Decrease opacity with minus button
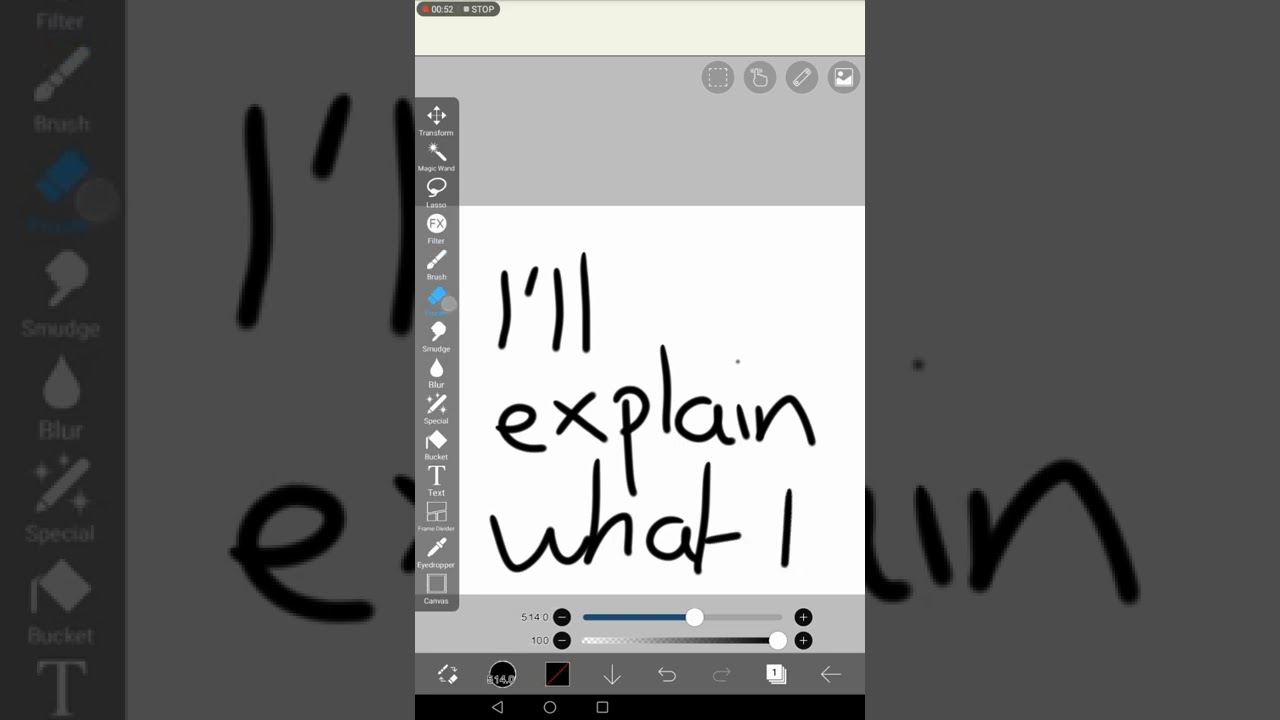Viewport: 1280px width, 720px height. 562,640
